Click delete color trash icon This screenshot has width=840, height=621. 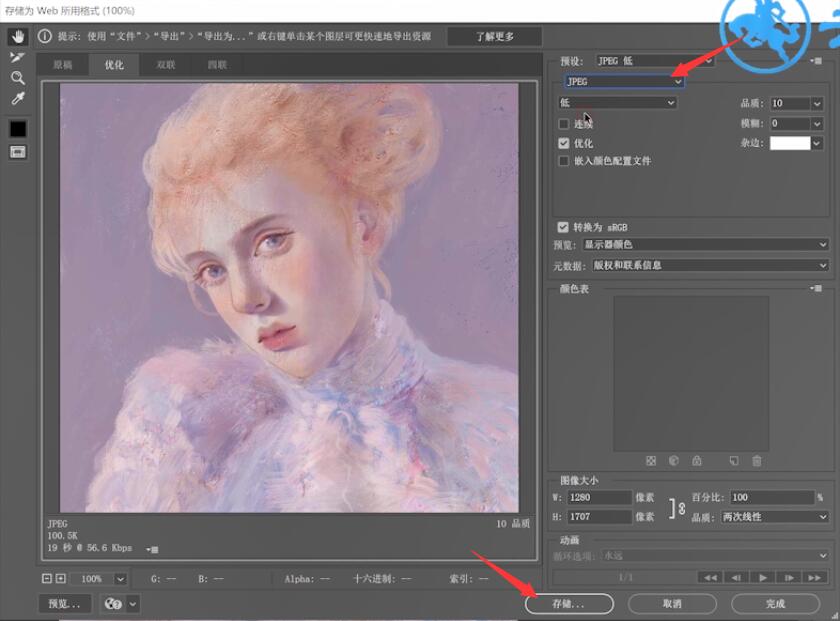(x=756, y=461)
